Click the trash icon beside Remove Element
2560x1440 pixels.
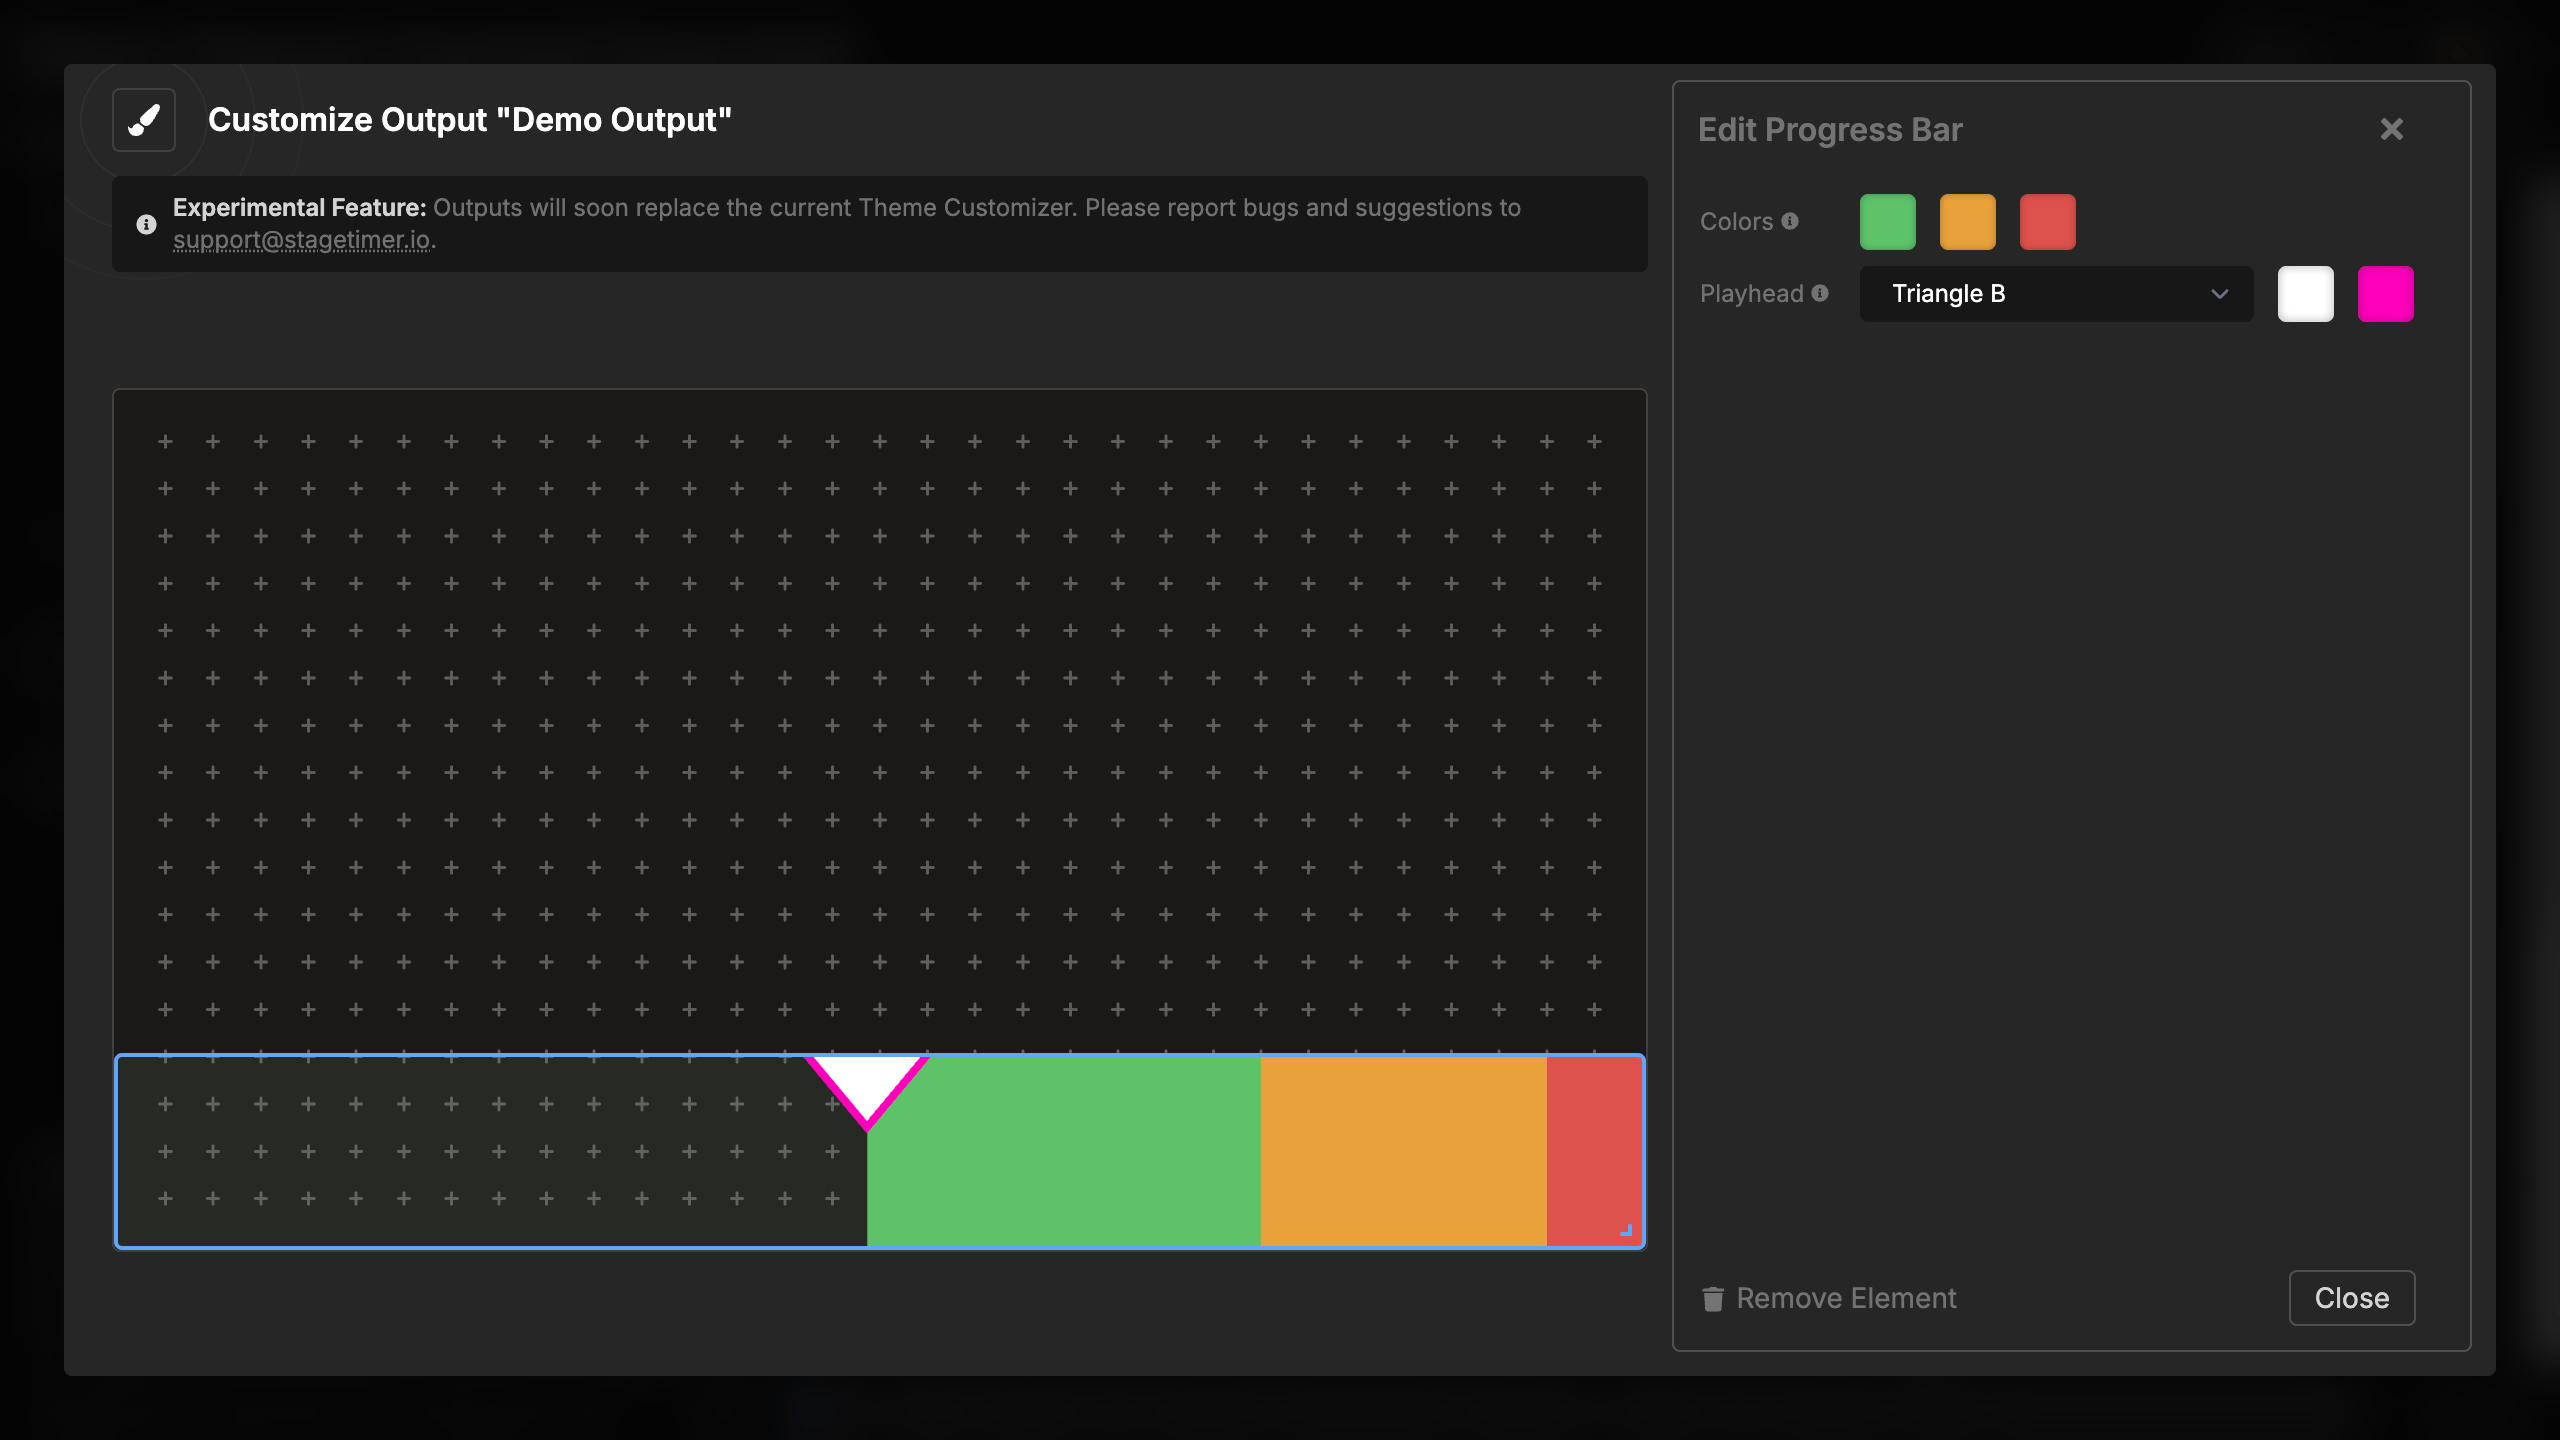pos(1713,1298)
